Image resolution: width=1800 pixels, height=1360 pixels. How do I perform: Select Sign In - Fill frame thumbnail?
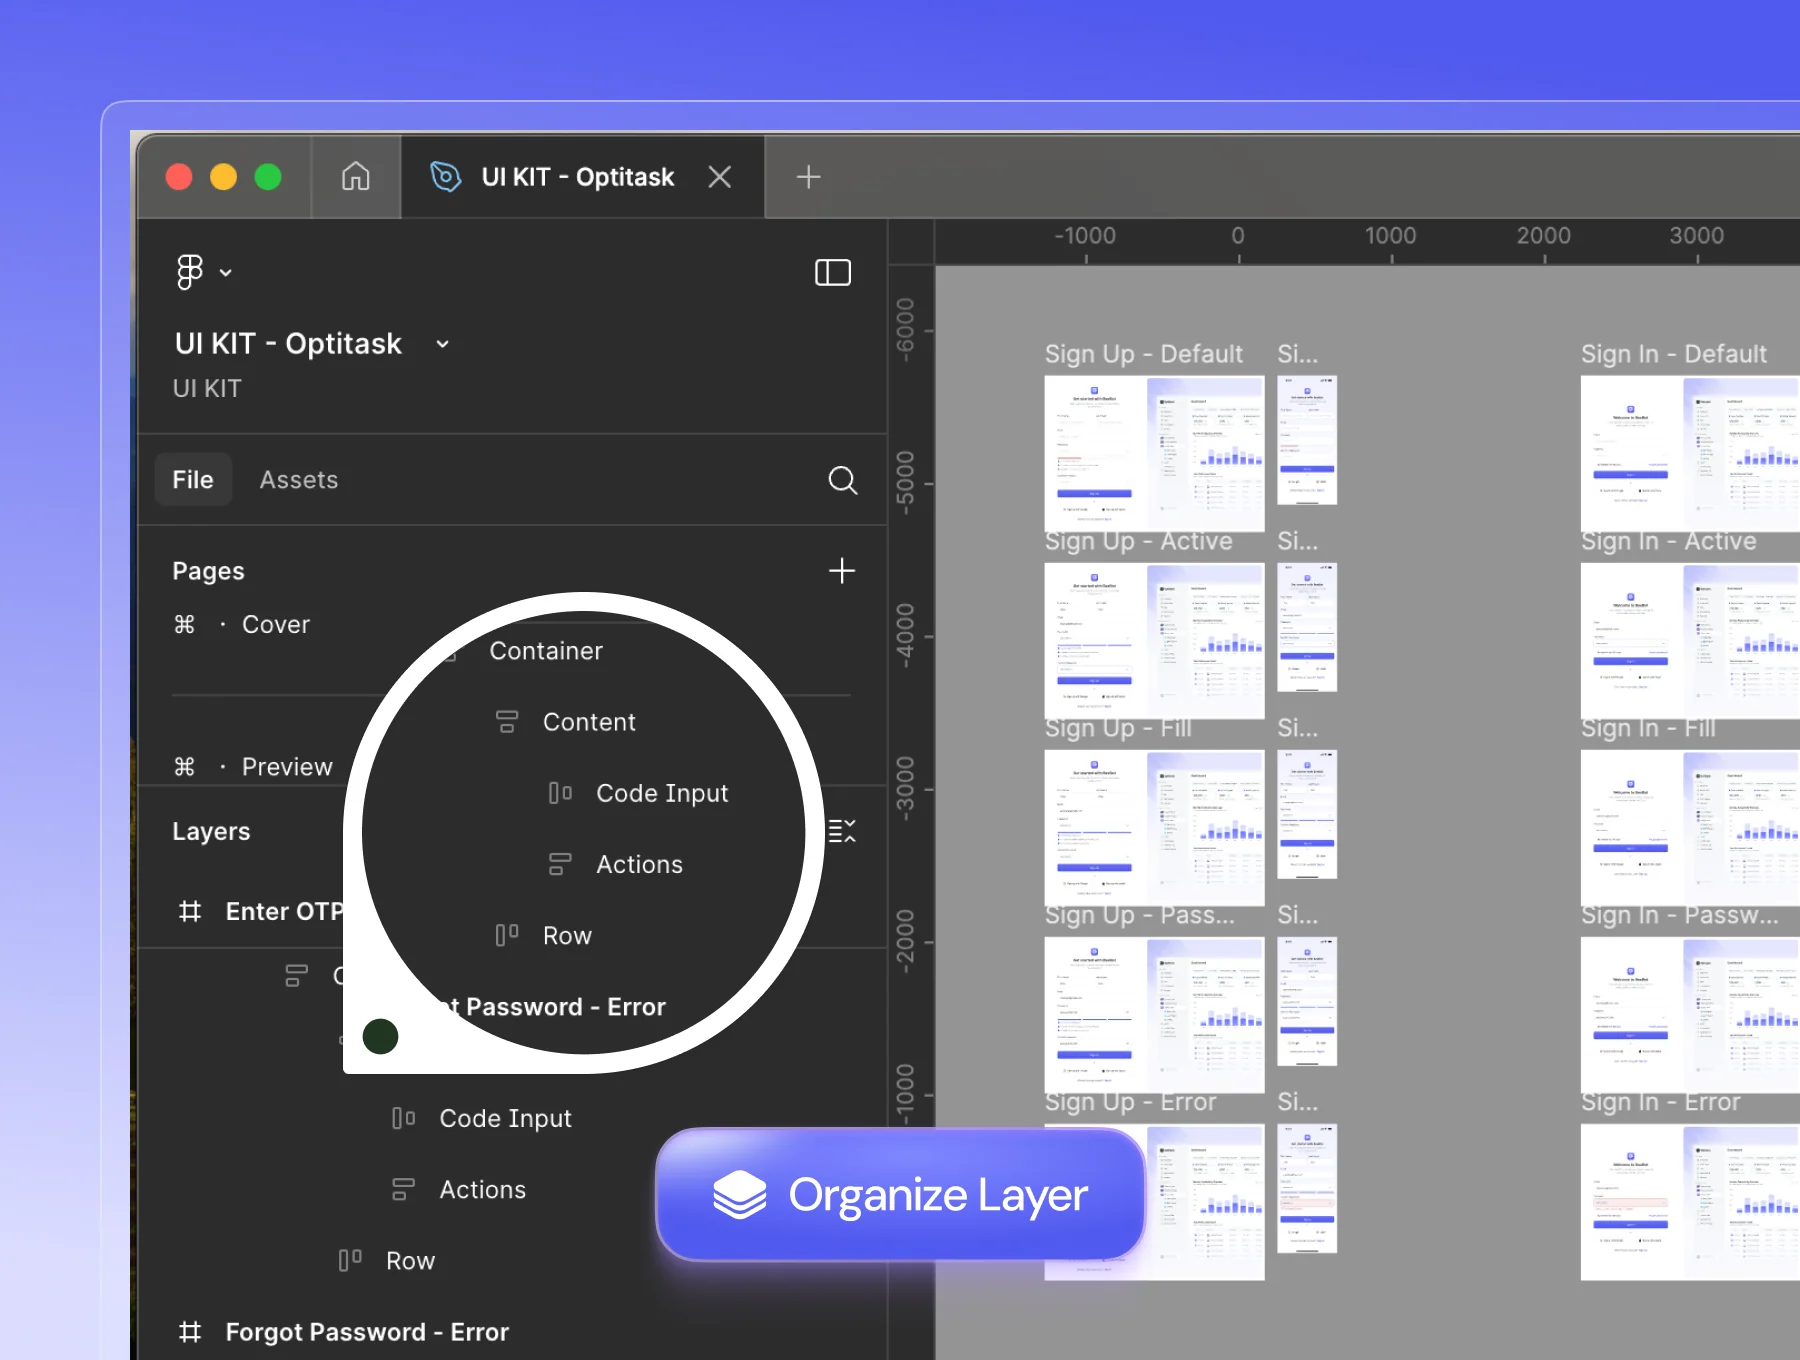[x=1690, y=828]
